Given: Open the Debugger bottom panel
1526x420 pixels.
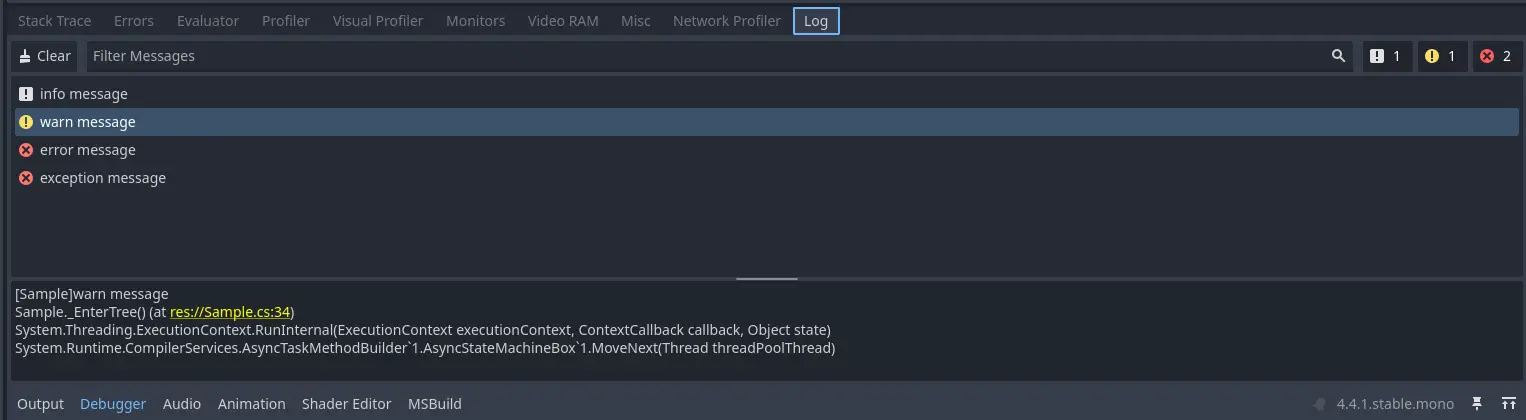Looking at the screenshot, I should click(x=113, y=404).
